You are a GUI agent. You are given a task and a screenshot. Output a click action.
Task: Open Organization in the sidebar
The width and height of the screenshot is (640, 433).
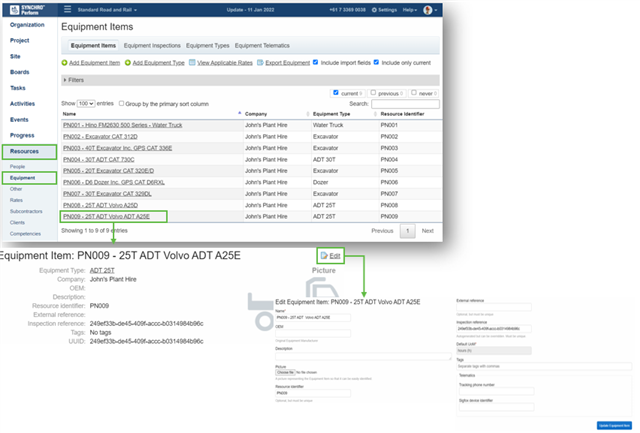coord(27,25)
